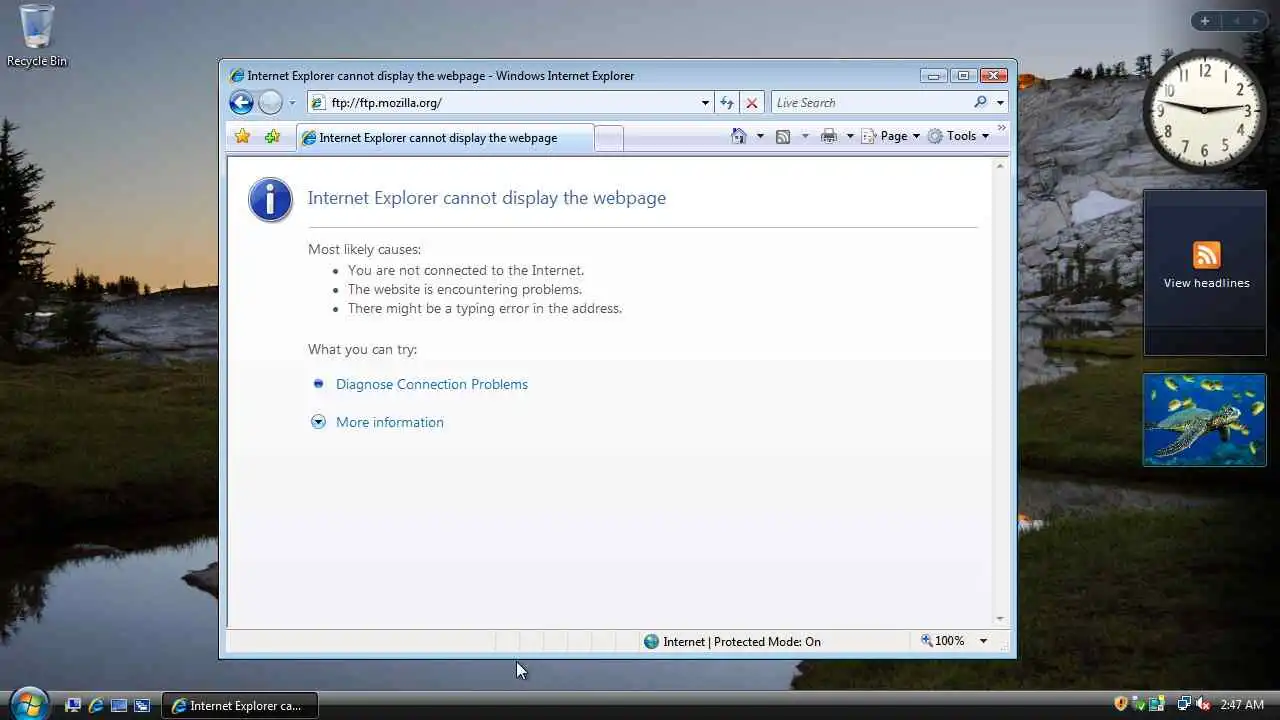This screenshot has height=720, width=1280.
Task: Click Diagnose Connection Problems link
Action: (x=432, y=384)
